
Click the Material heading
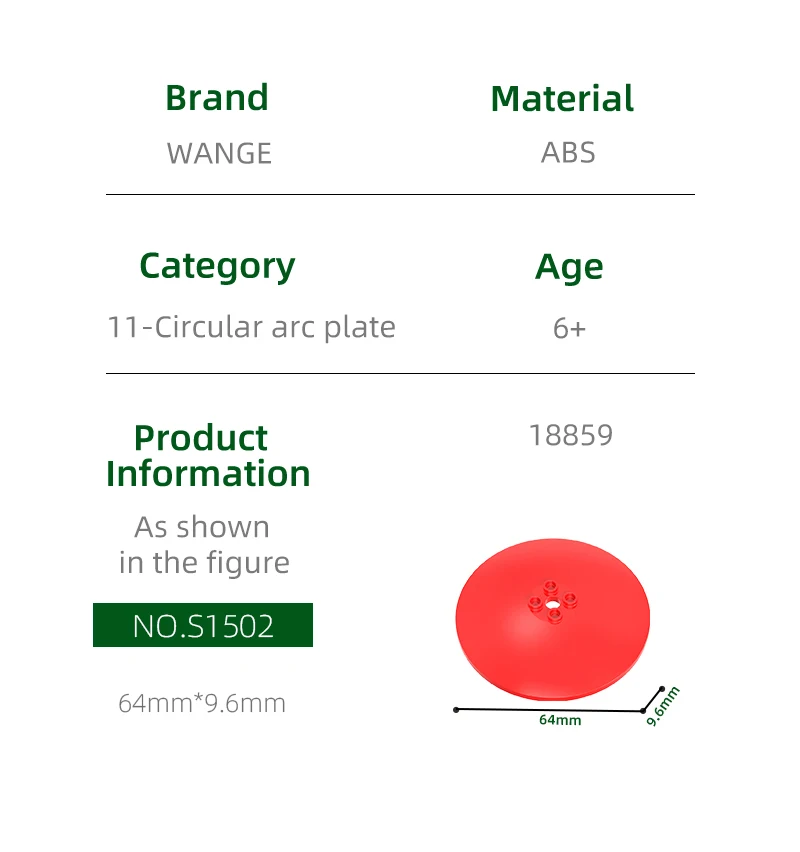click(562, 99)
